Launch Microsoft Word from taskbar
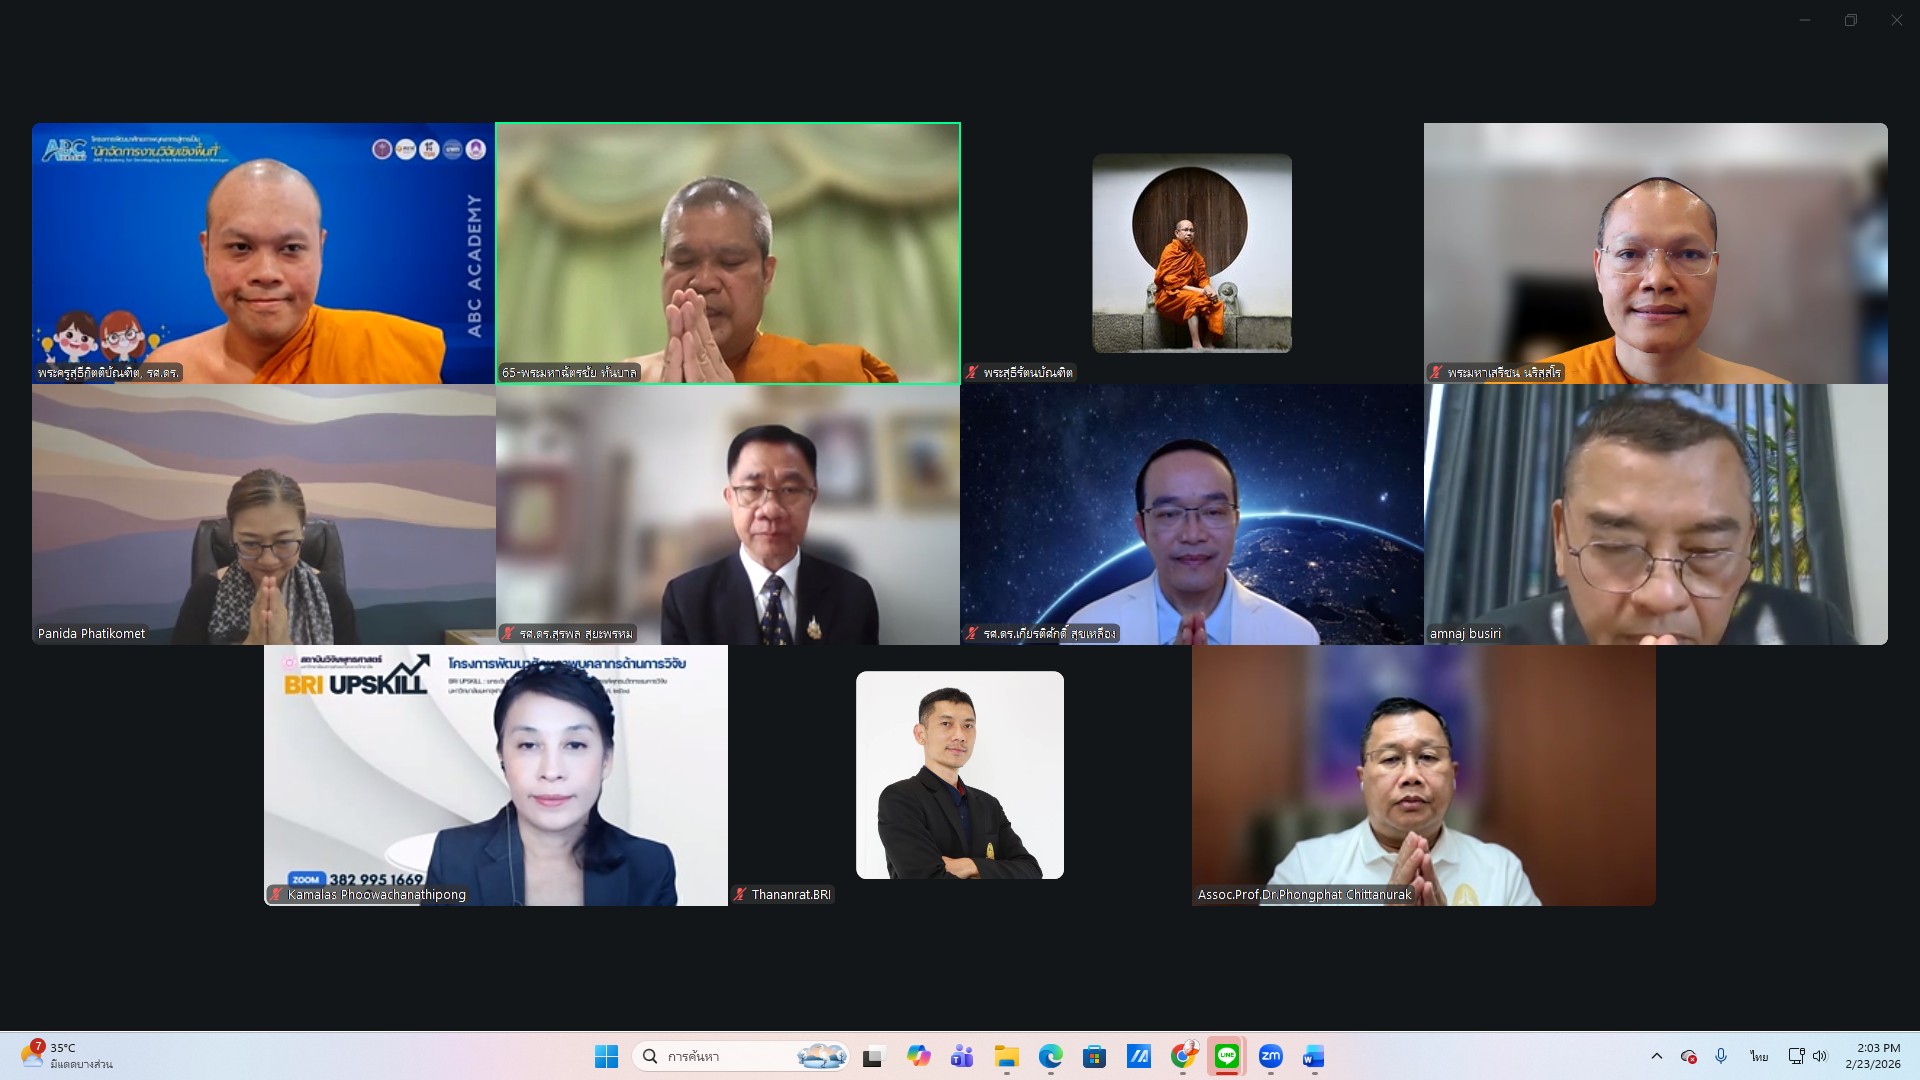Screen dimensions: 1920x1080 tap(1313, 1056)
